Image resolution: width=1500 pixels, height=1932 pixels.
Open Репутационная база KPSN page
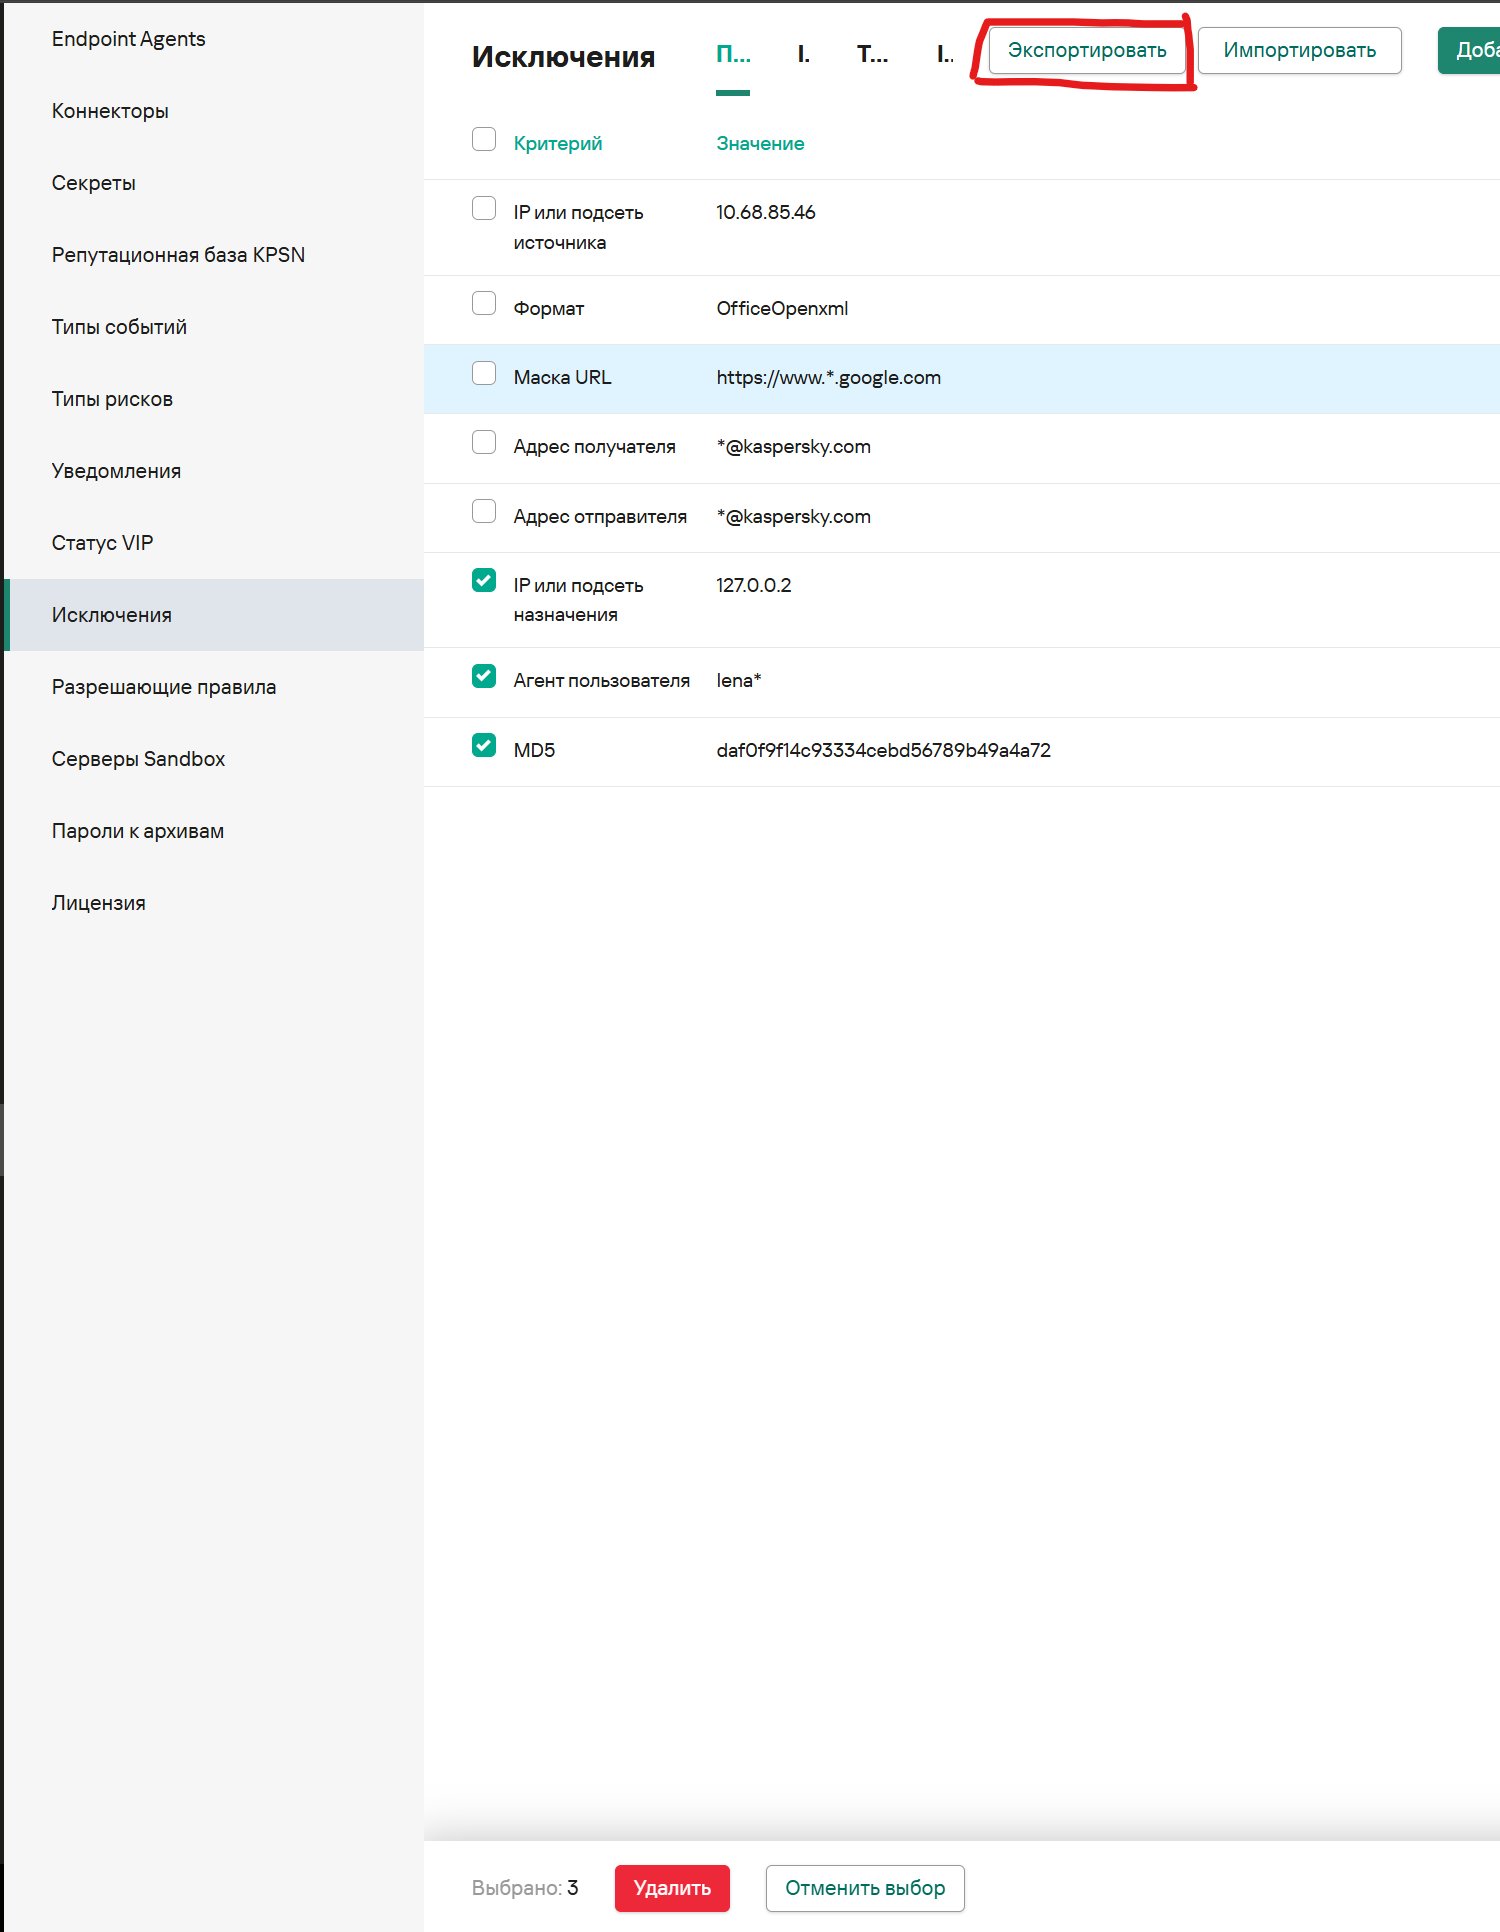click(178, 255)
